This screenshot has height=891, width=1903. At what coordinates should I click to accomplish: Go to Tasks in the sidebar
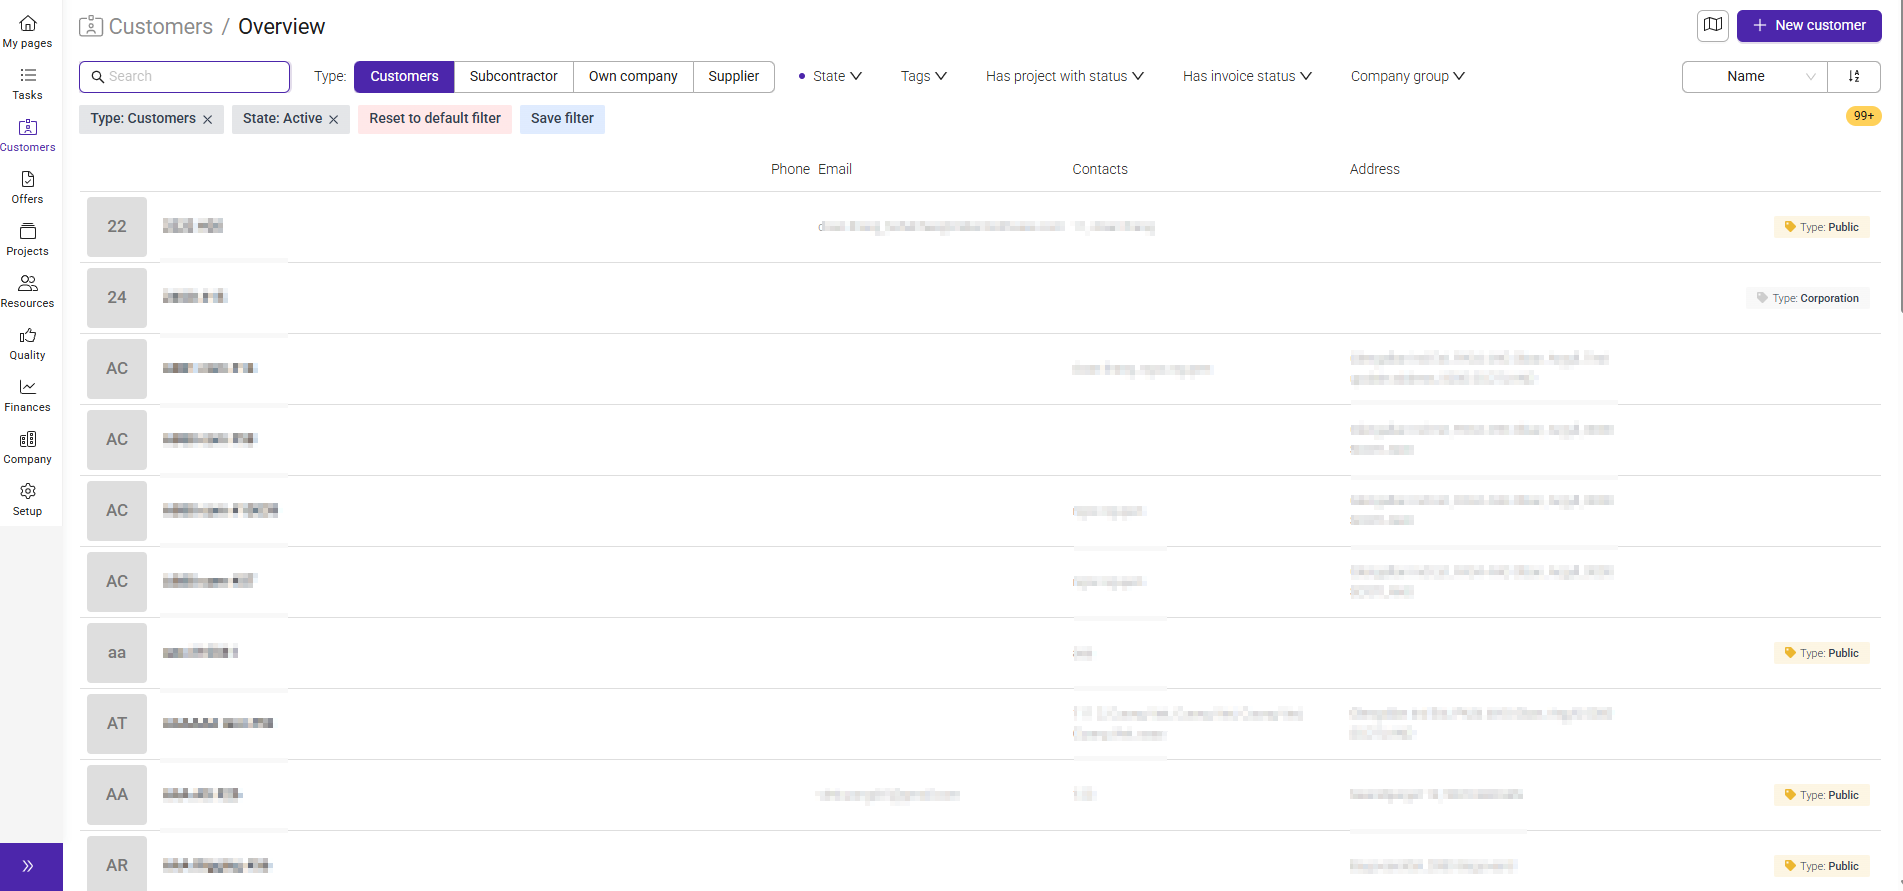[x=27, y=84]
